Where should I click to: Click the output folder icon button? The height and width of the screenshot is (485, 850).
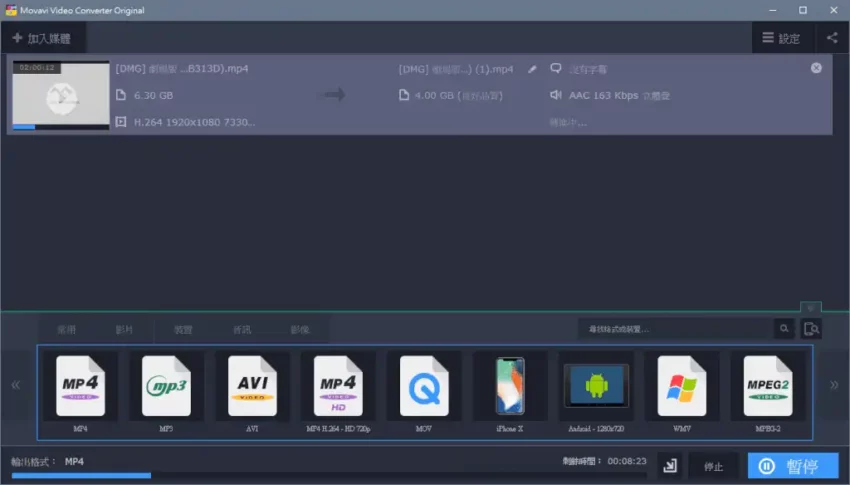click(670, 466)
